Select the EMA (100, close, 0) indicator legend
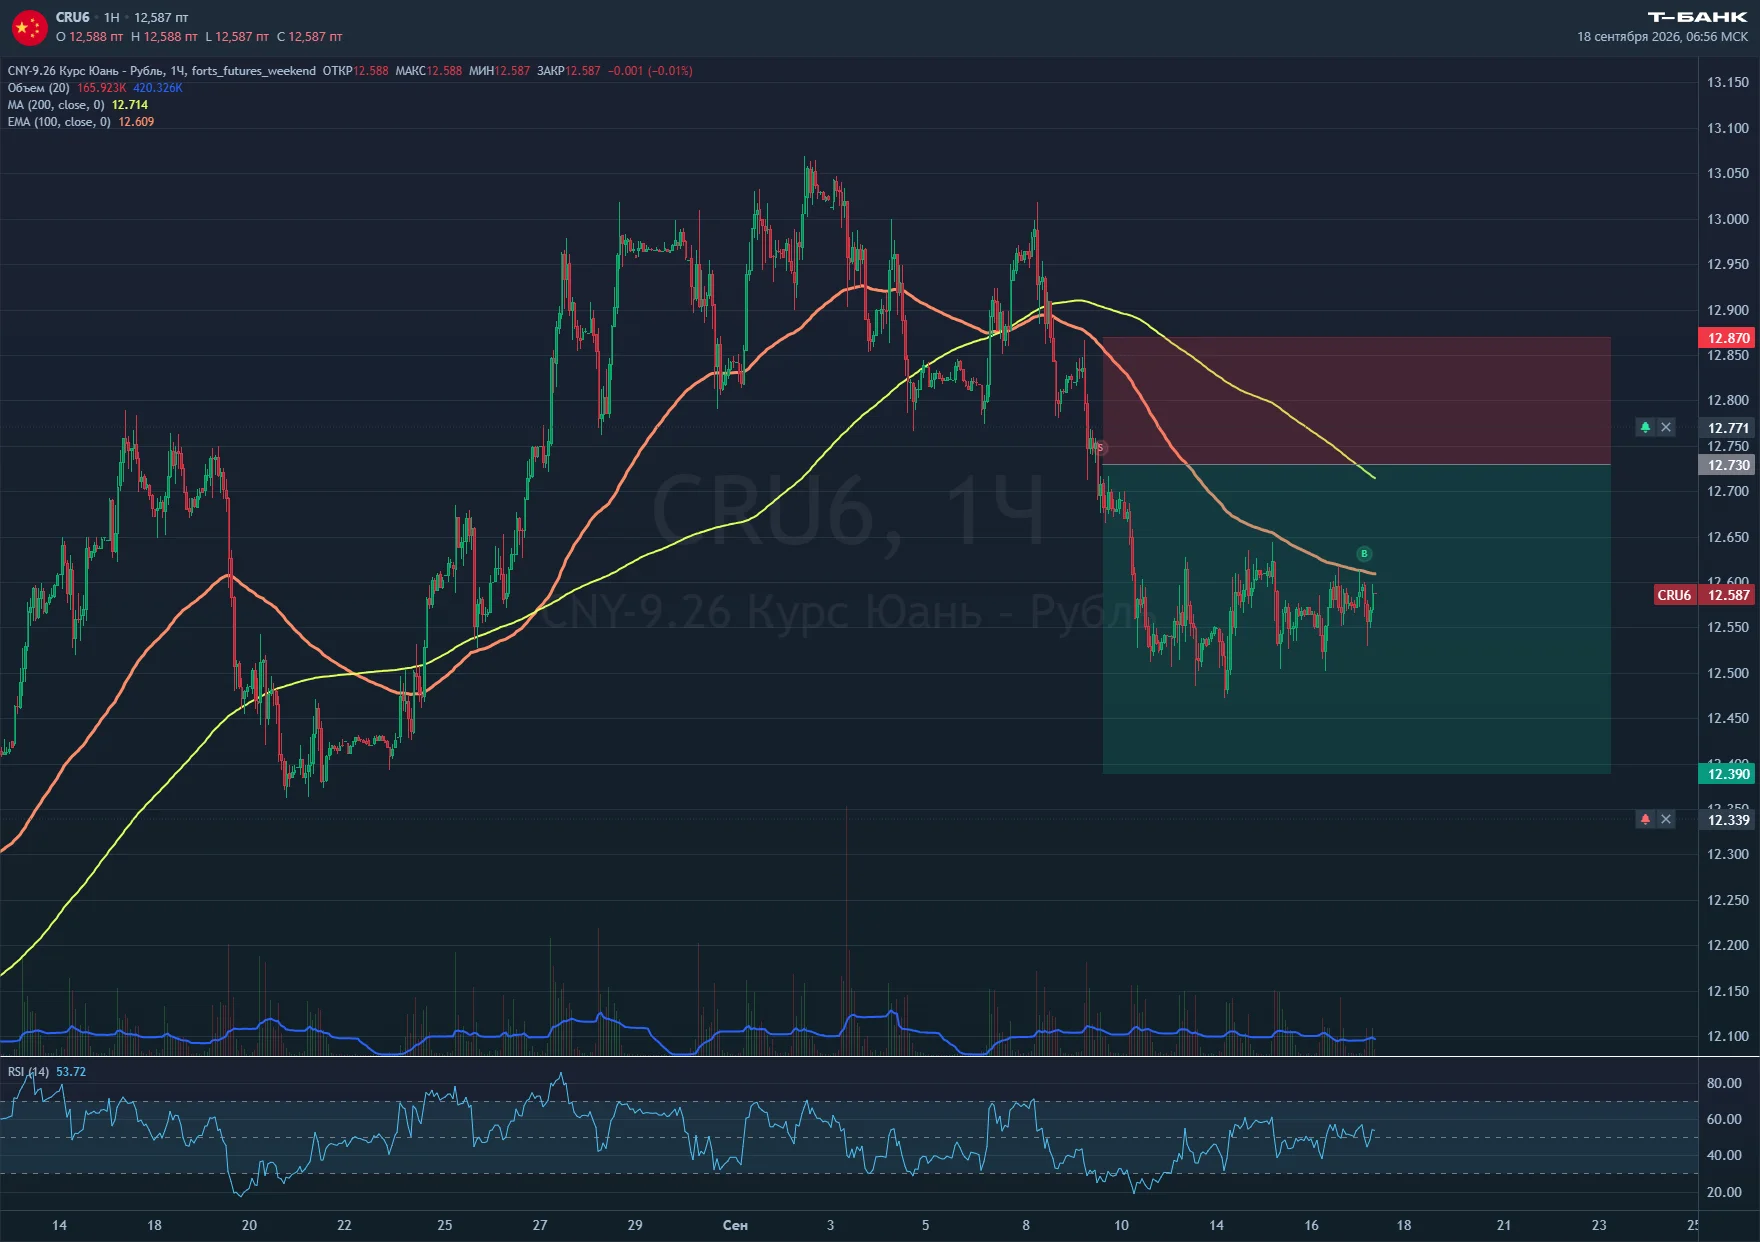 click(x=59, y=122)
